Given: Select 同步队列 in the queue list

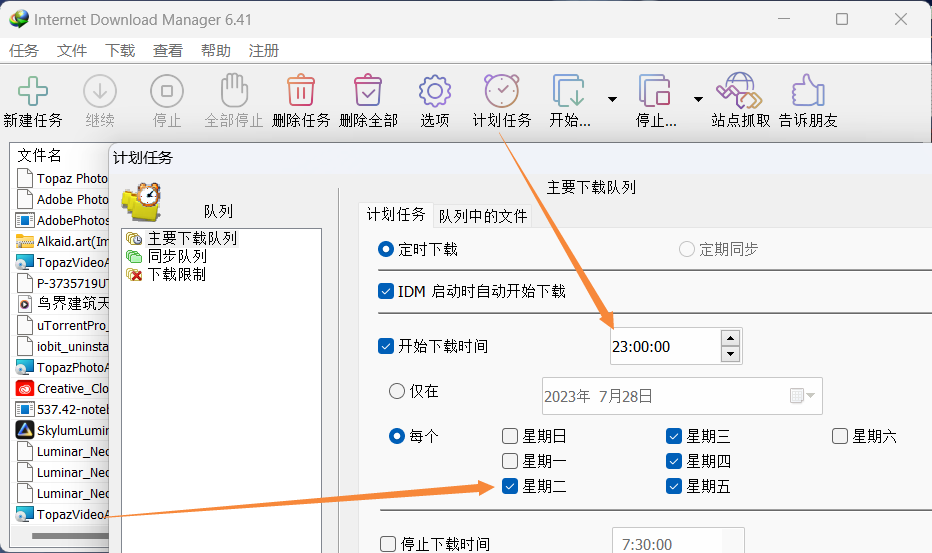Looking at the screenshot, I should coord(177,256).
